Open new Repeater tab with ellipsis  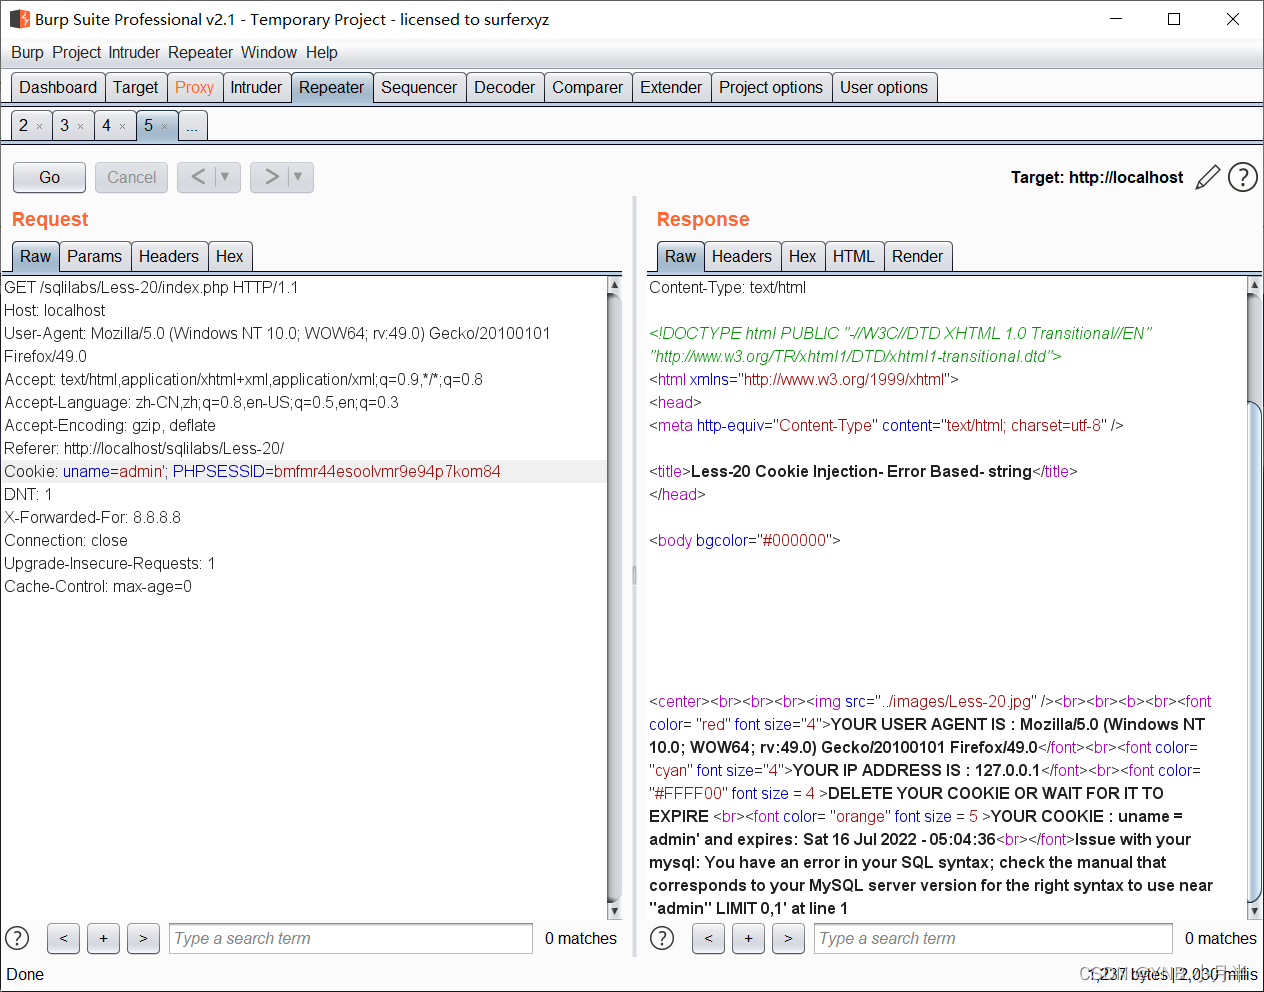click(192, 126)
